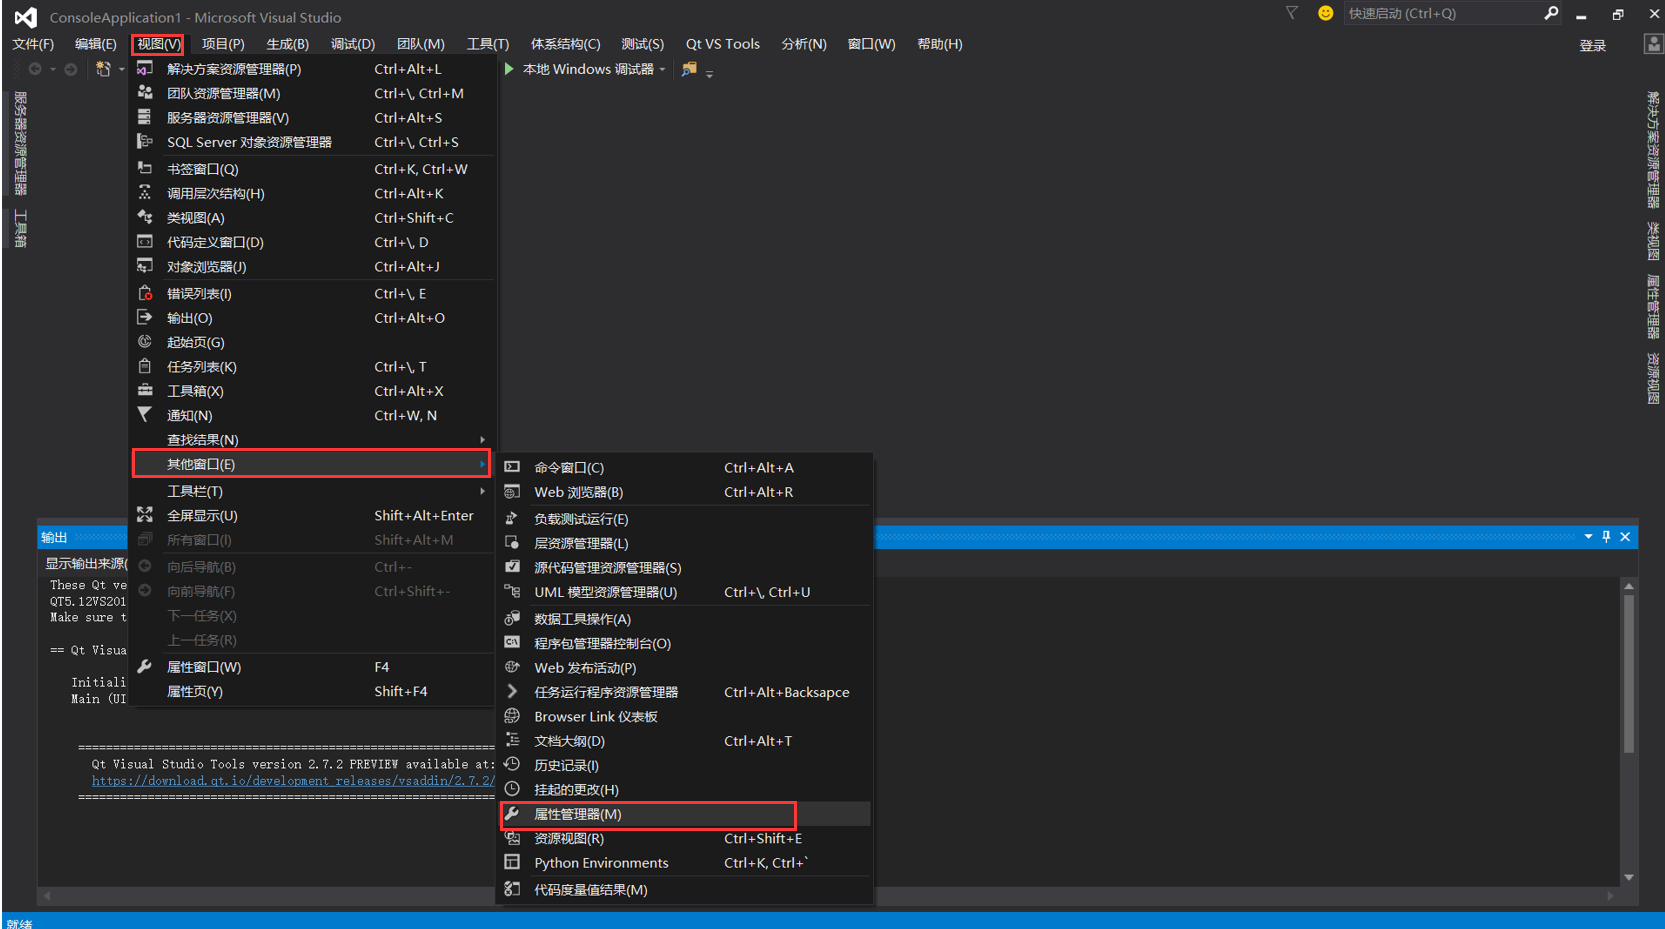Click the 书签窗口(Q) icon
Viewport: 1665px width, 929px height.
tap(145, 168)
